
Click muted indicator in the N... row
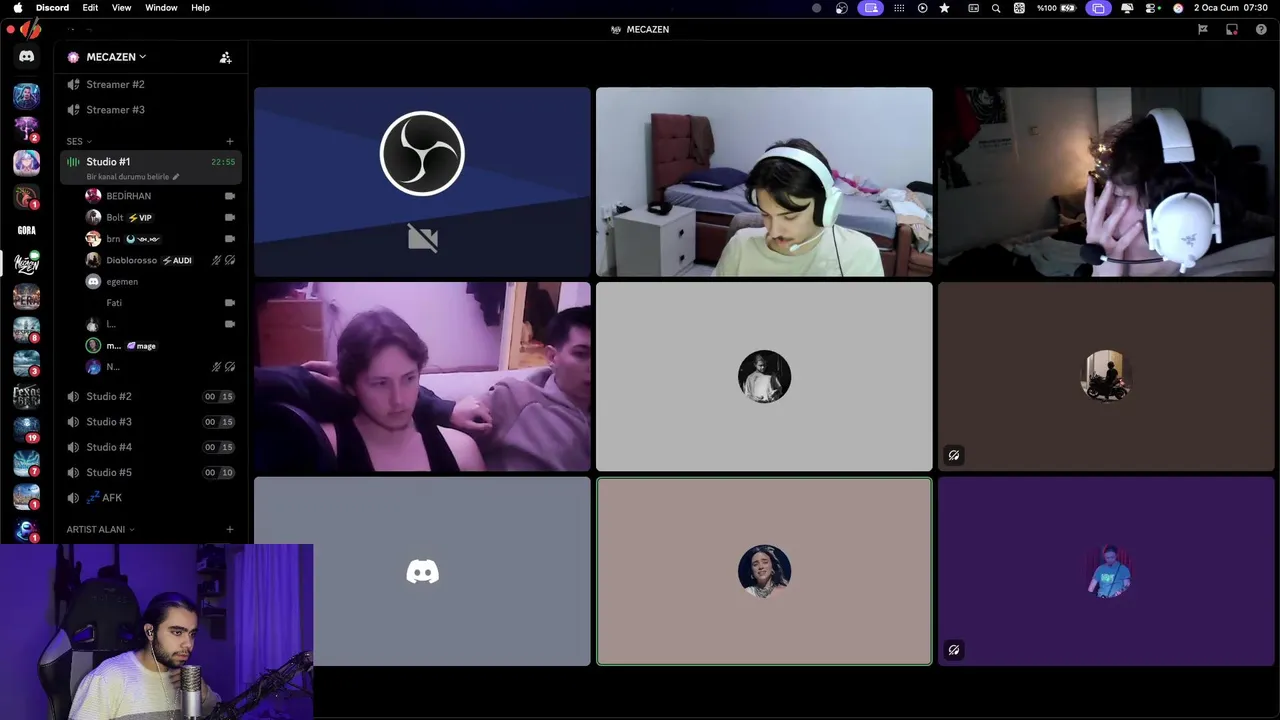(x=216, y=367)
